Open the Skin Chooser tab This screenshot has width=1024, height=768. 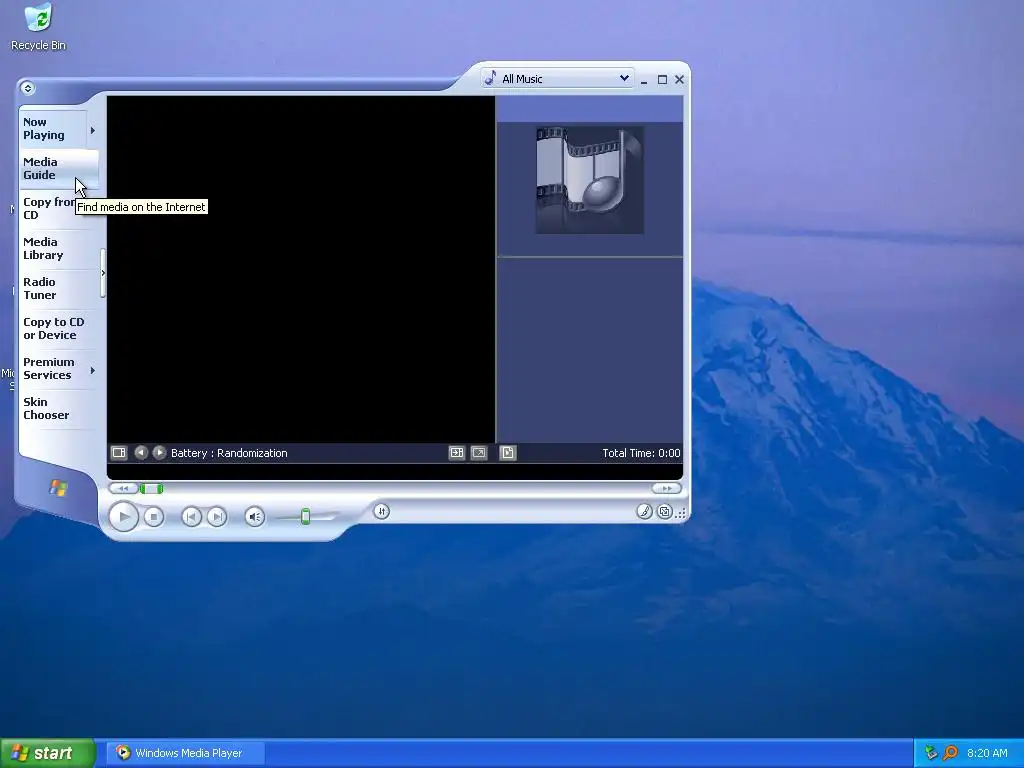click(x=59, y=409)
